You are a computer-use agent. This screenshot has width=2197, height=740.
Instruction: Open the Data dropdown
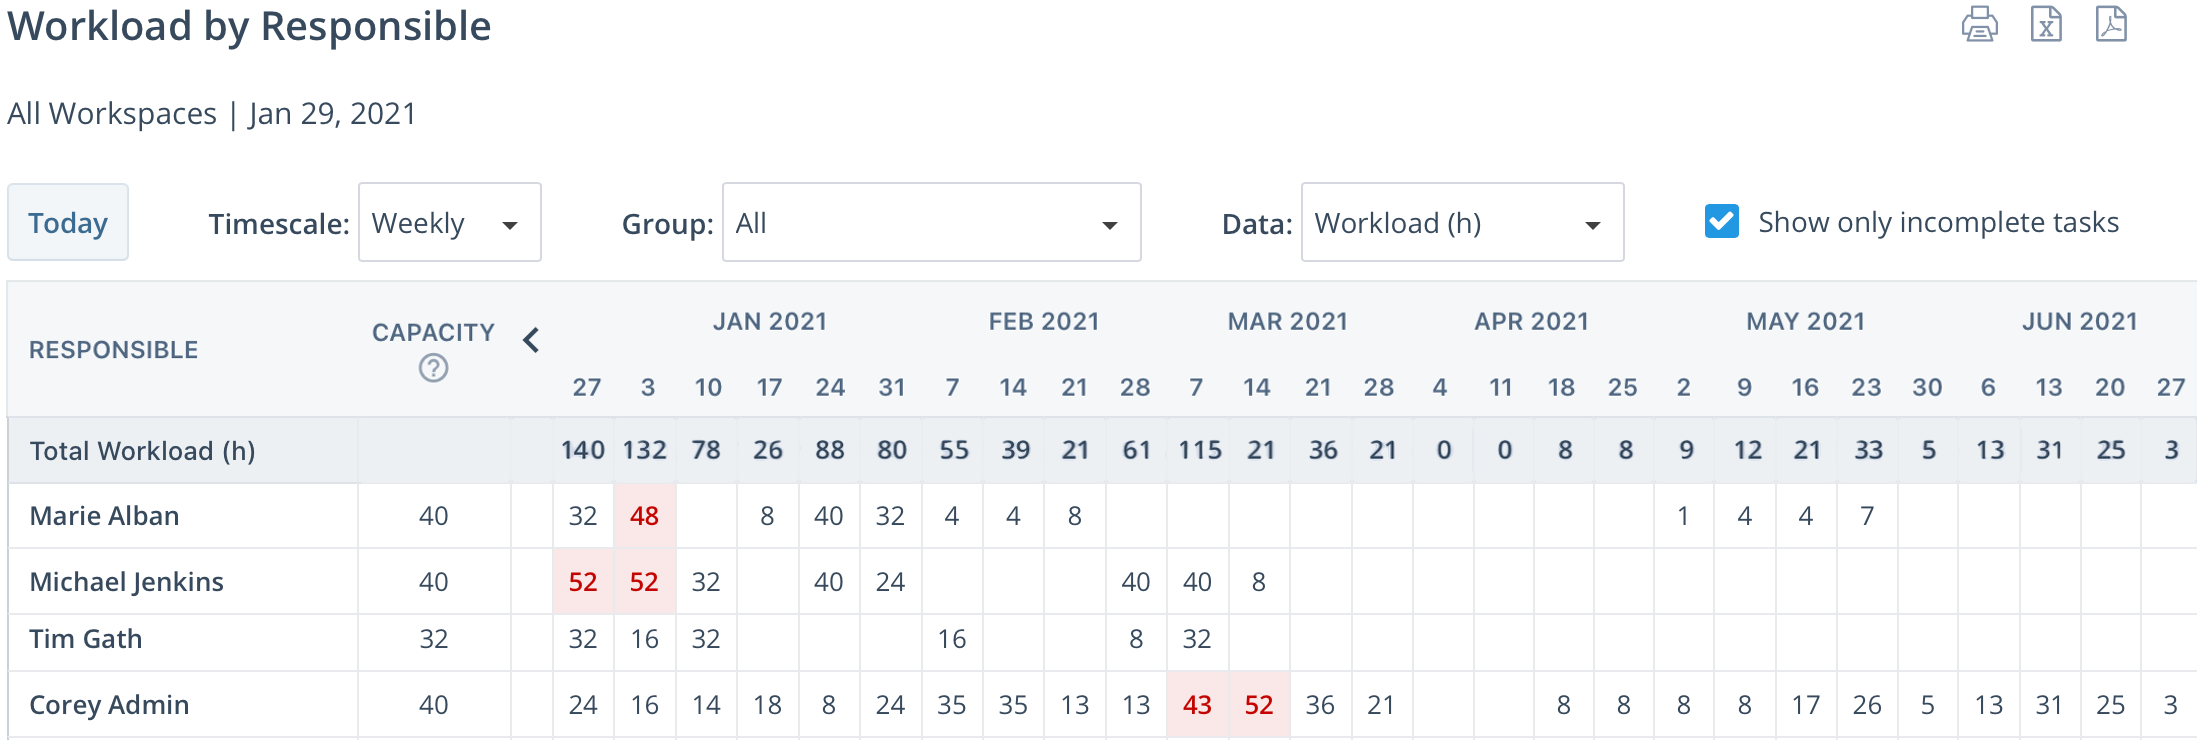tap(1462, 222)
